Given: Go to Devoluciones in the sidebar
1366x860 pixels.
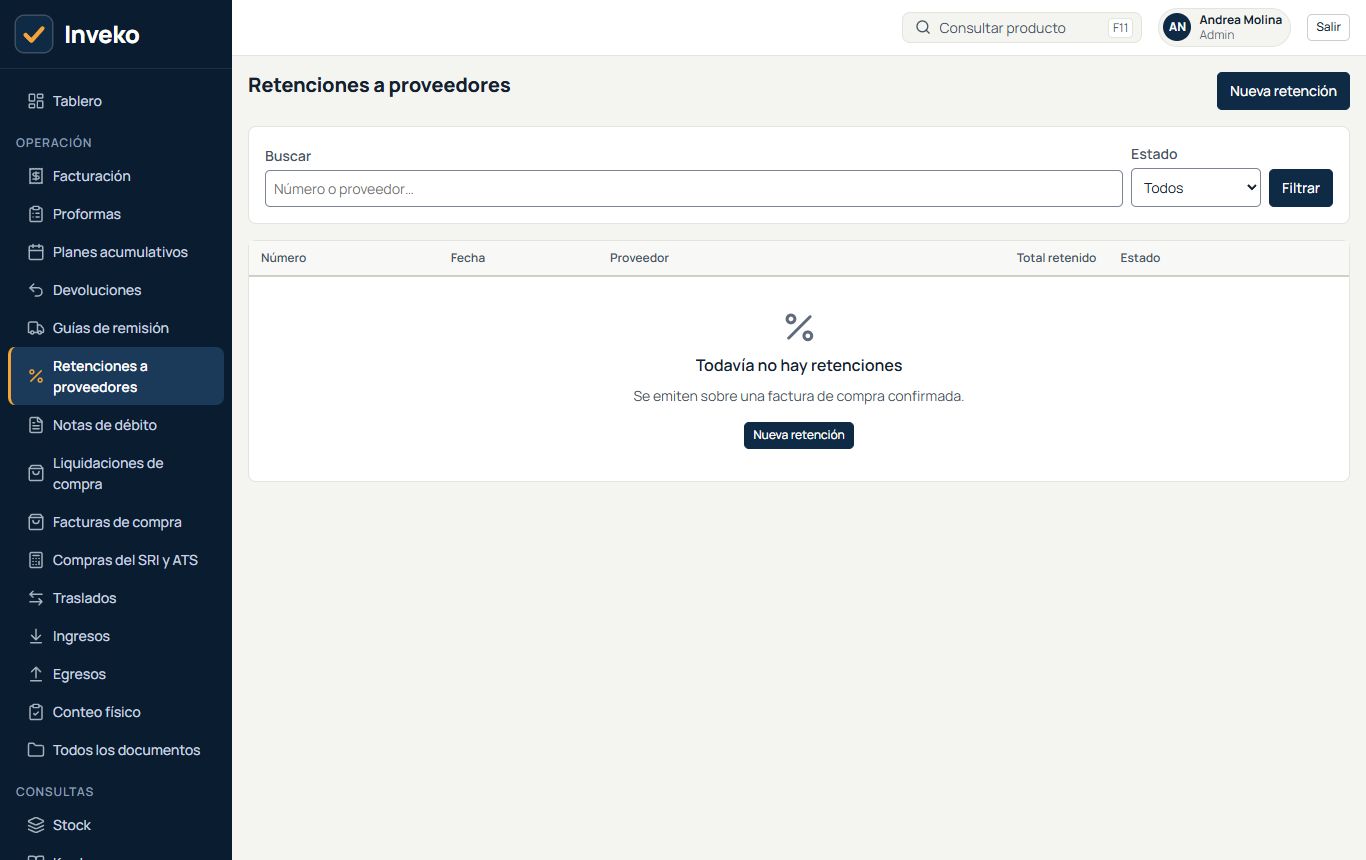Looking at the screenshot, I should pos(116,290).
